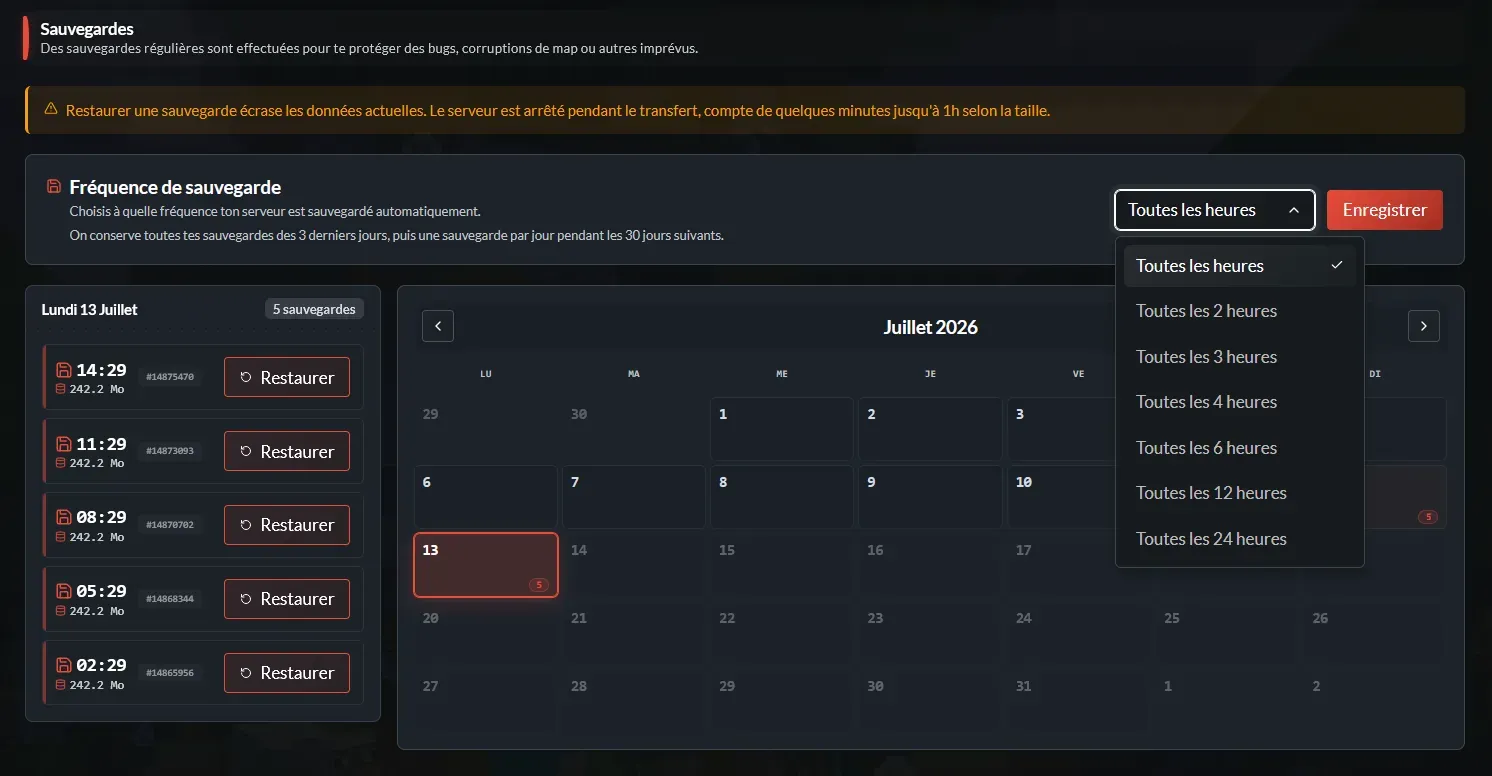Image resolution: width=1492 pixels, height=776 pixels.
Task: Click the warning triangle icon in alert banner
Action: 51,109
